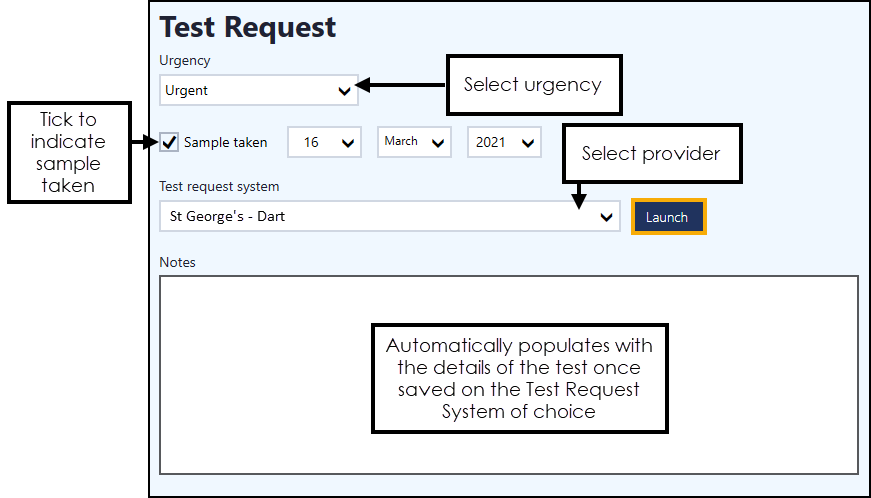Click the Test Request heading

point(248,27)
